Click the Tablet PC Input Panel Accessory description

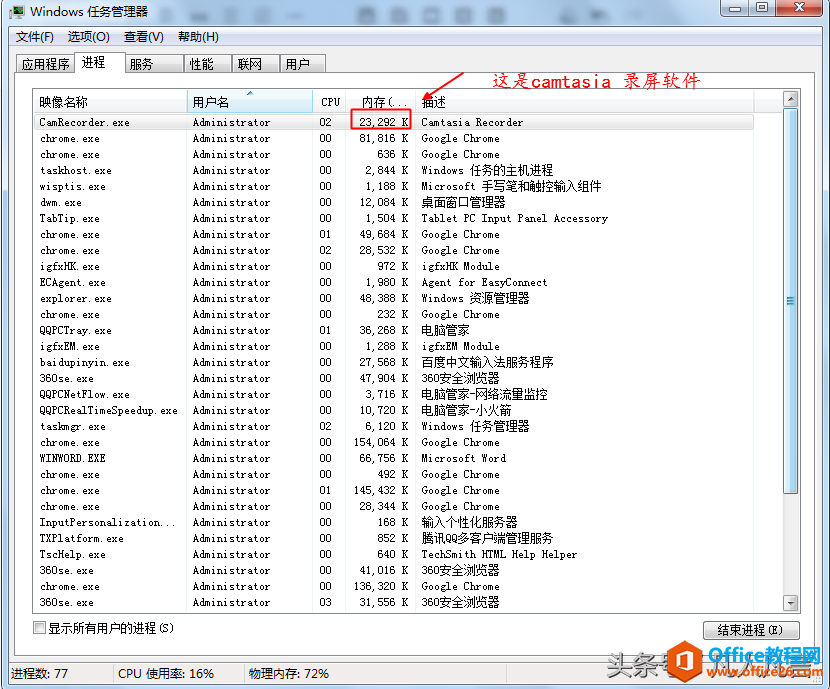point(515,219)
